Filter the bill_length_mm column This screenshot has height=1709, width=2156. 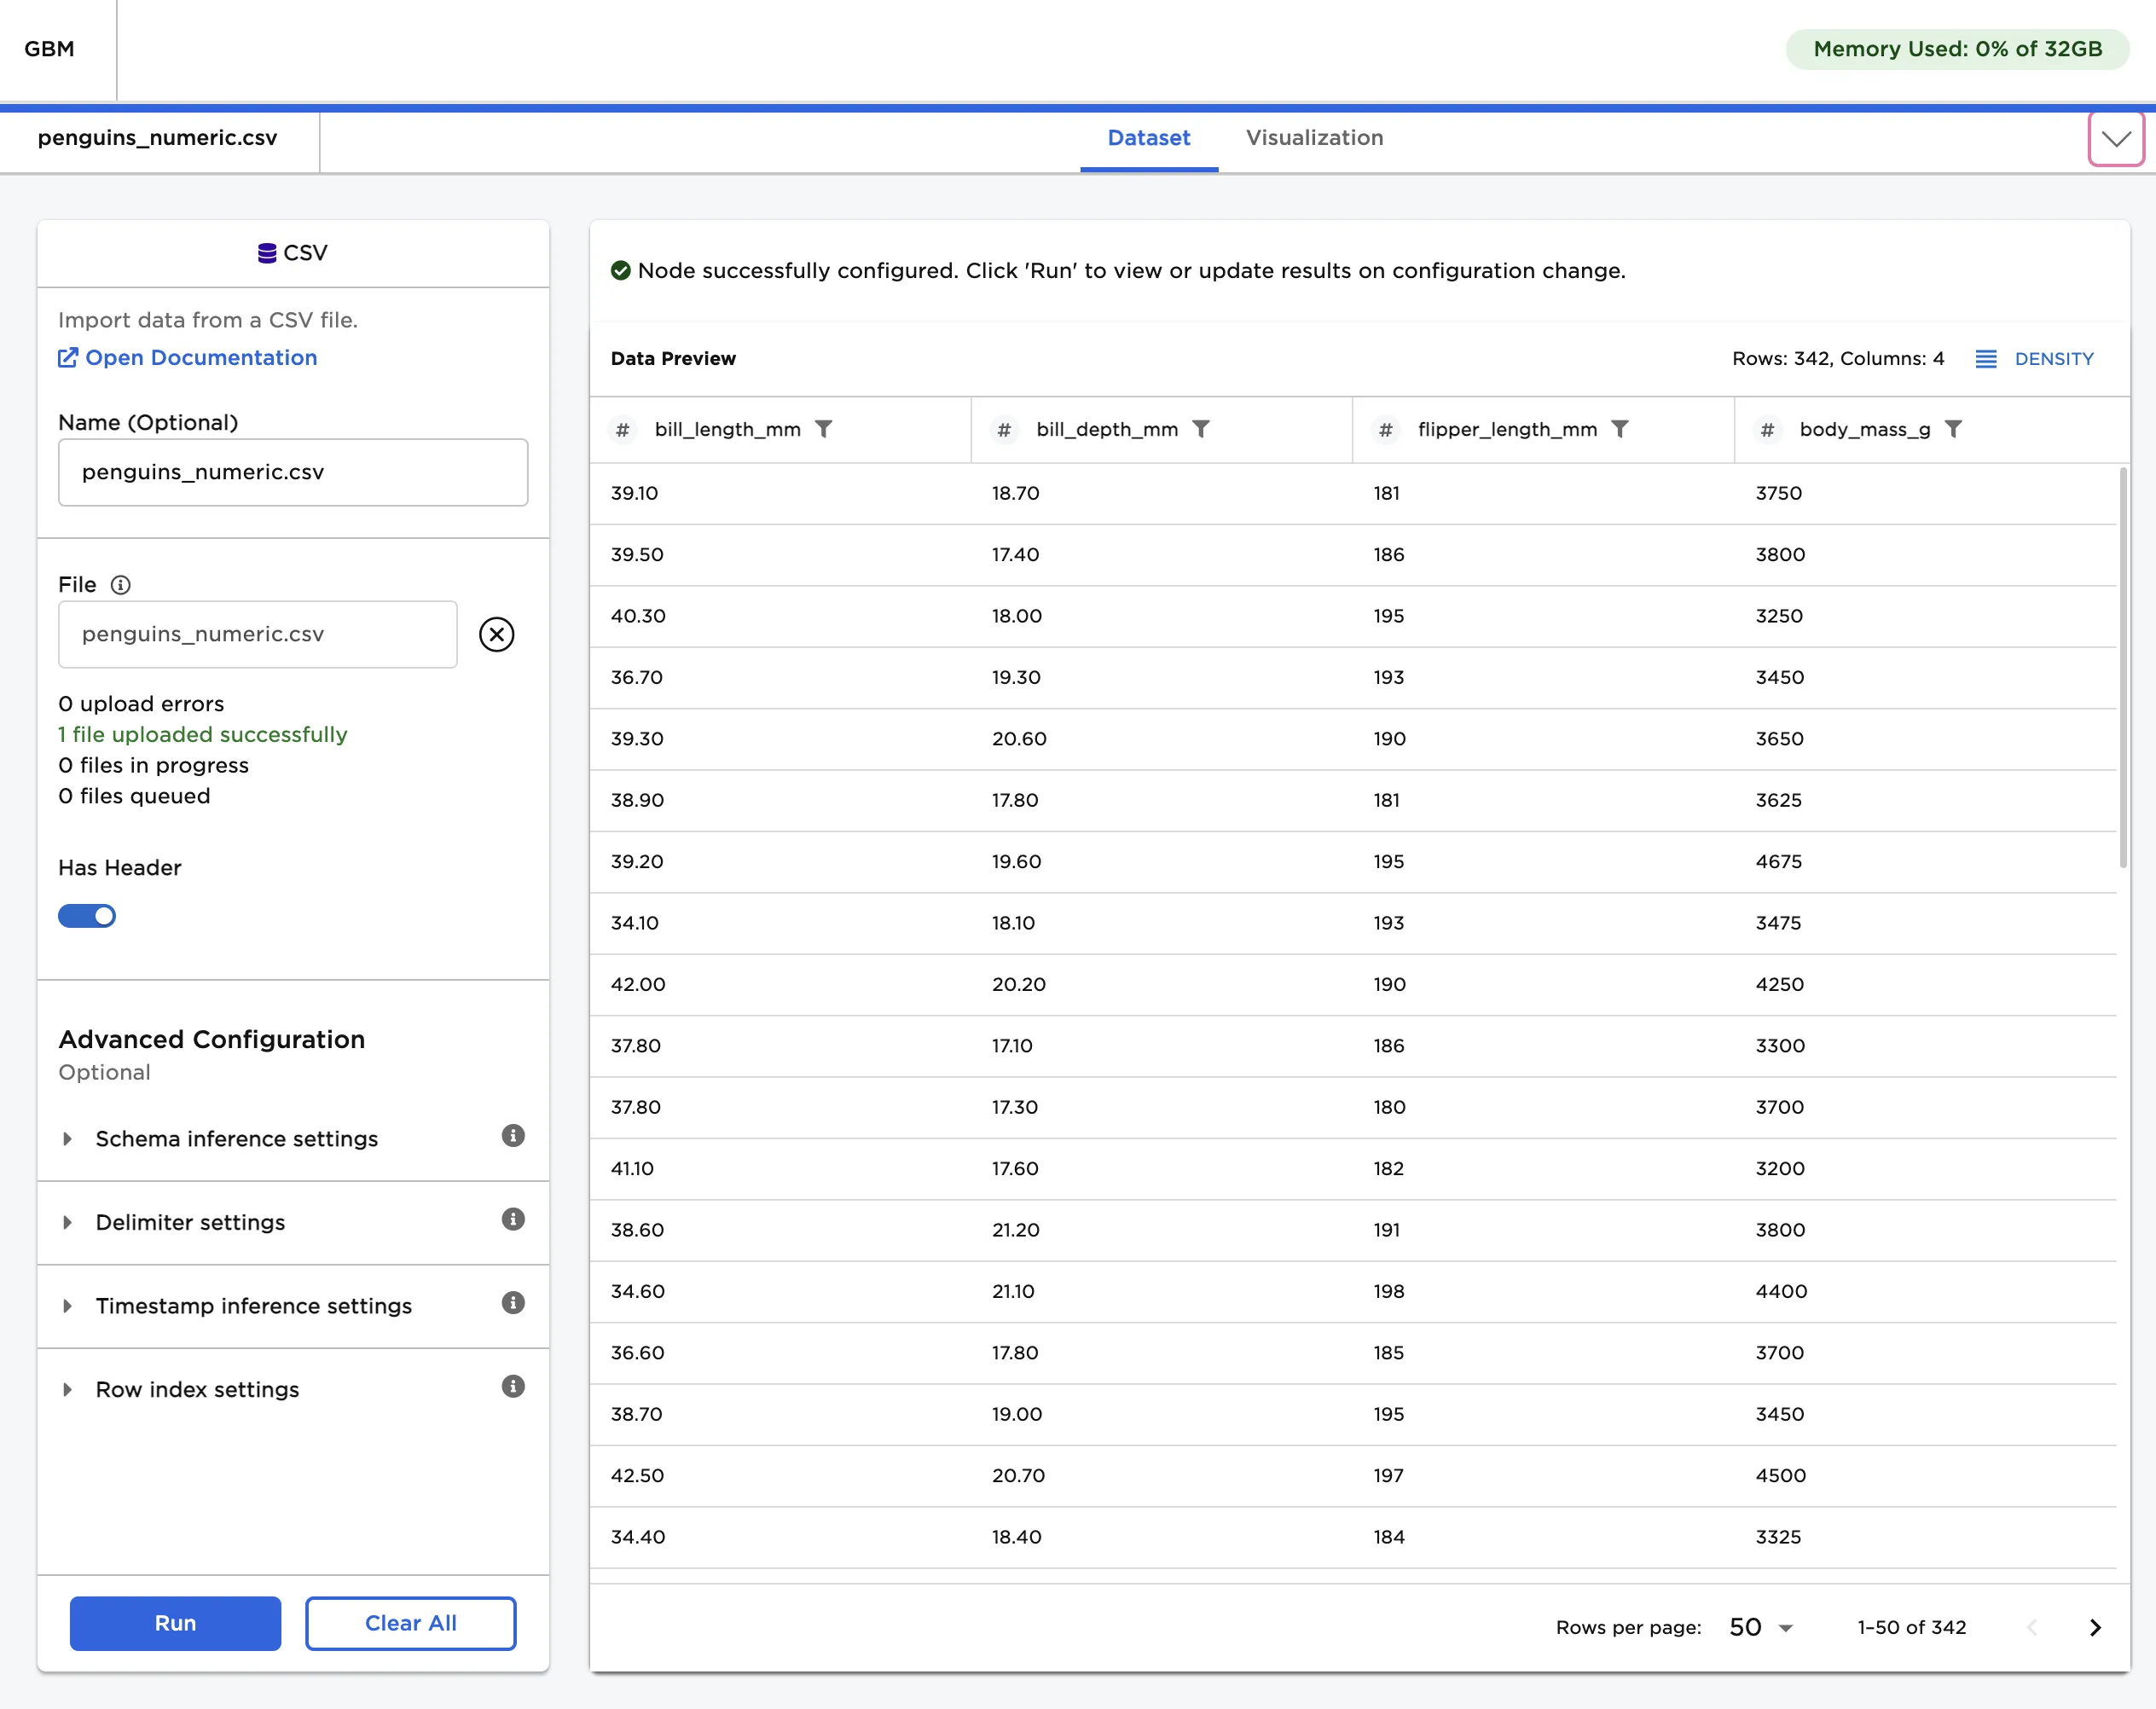[825, 429]
